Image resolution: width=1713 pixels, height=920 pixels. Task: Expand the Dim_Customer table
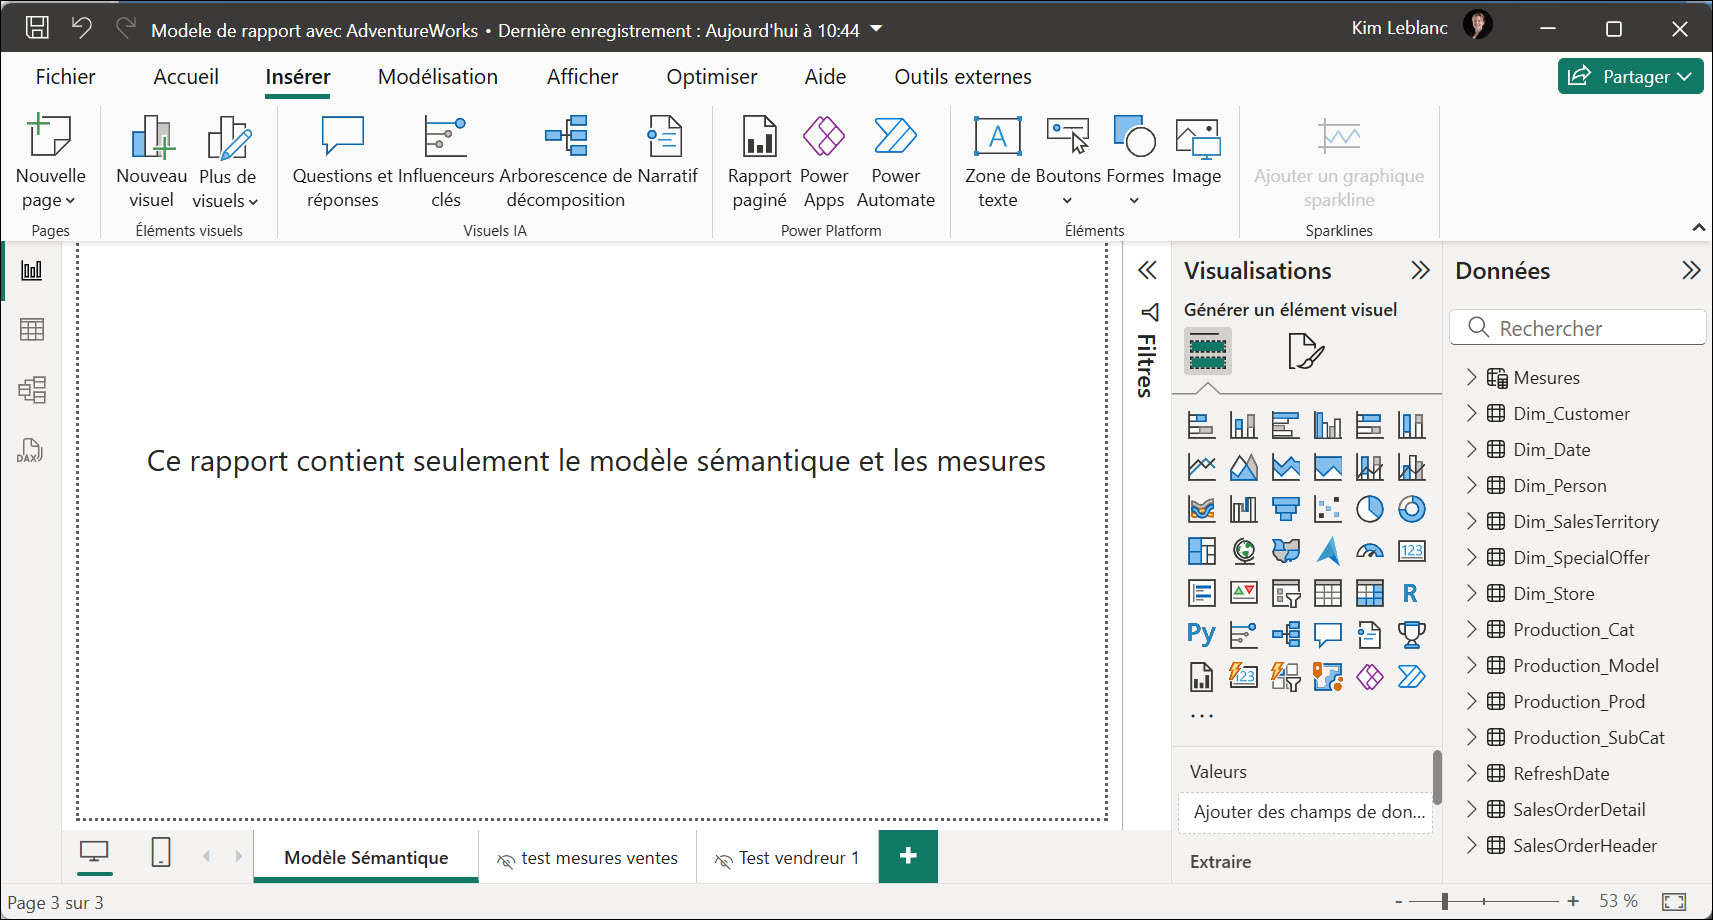pyautogui.click(x=1471, y=413)
